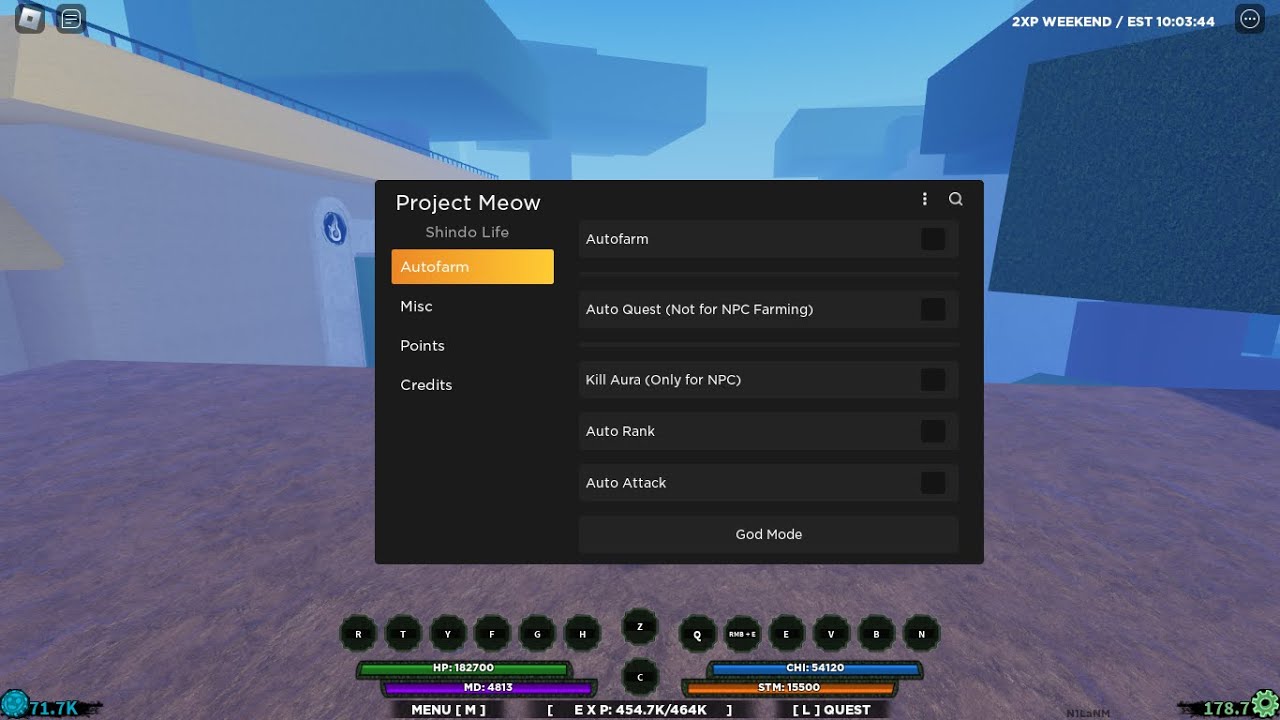Screen dimensions: 1280x720
Task: Open the green gear icon bottom right
Action: click(x=1265, y=703)
